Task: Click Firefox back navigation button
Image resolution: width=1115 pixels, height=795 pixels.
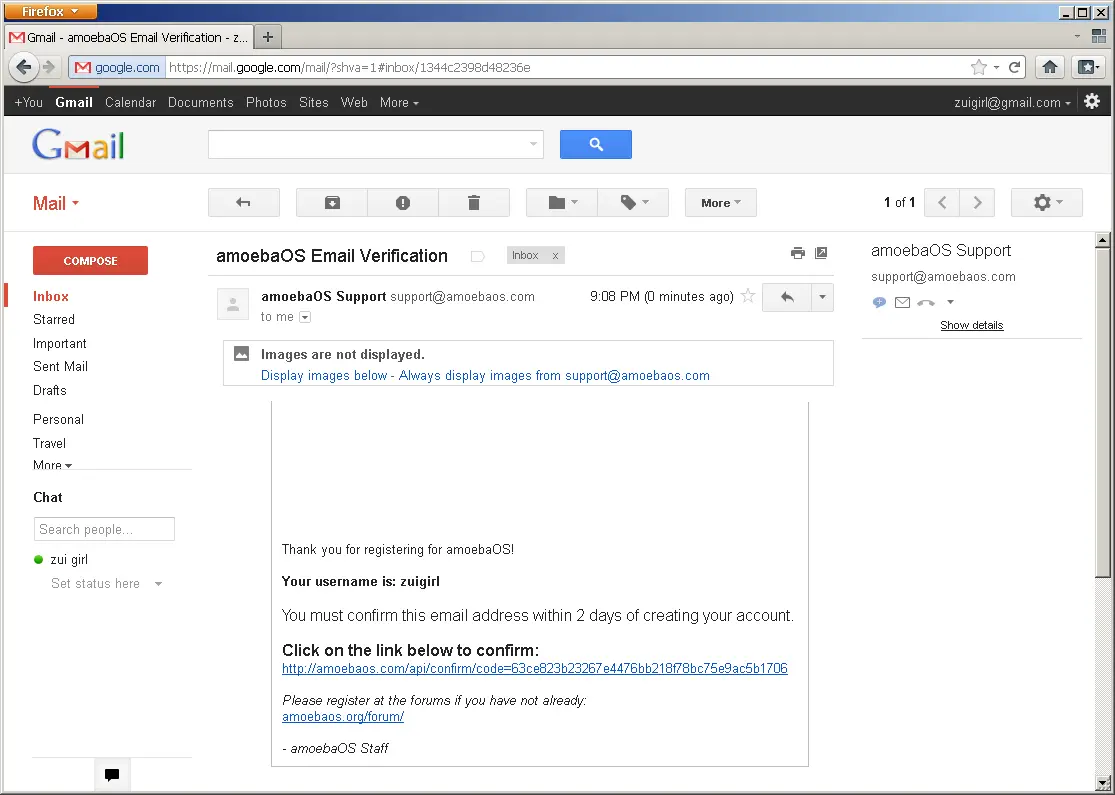Action: point(23,67)
